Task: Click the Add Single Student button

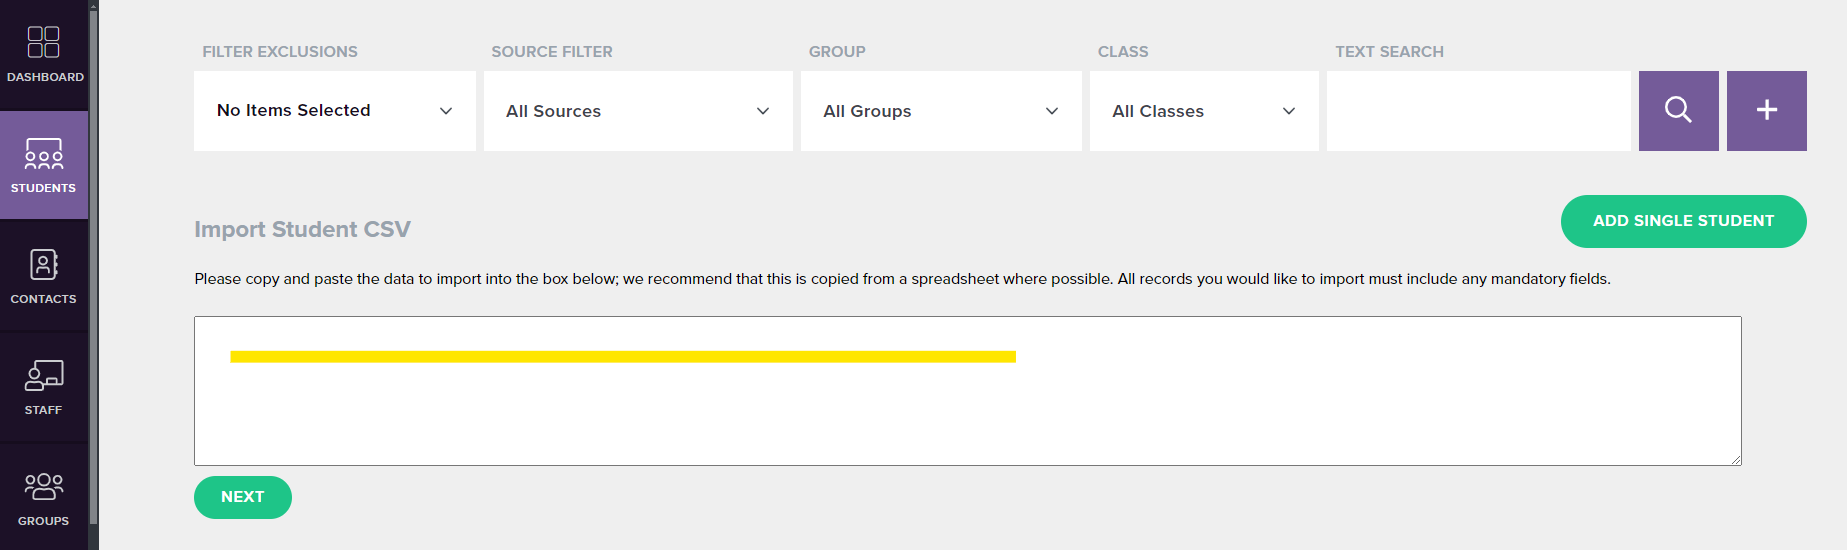Action: (x=1683, y=221)
